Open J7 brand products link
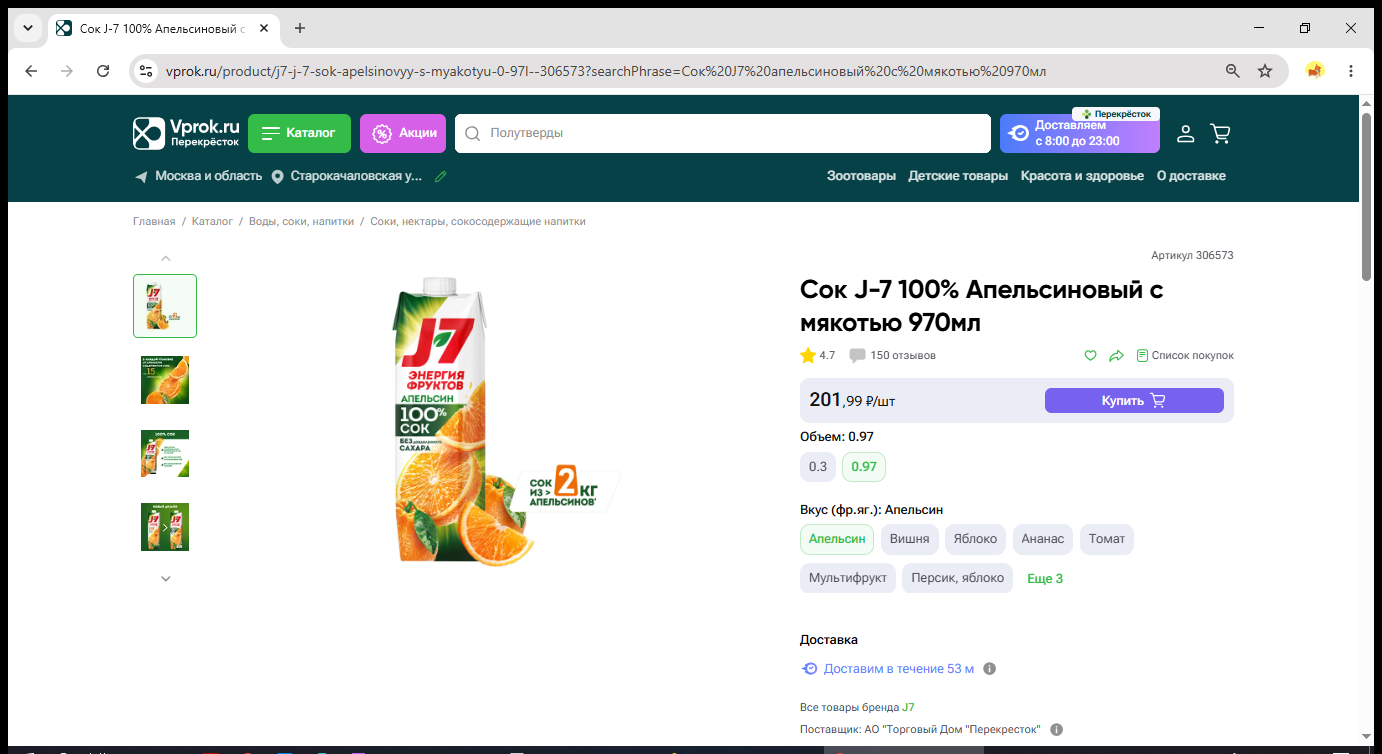 (x=908, y=708)
